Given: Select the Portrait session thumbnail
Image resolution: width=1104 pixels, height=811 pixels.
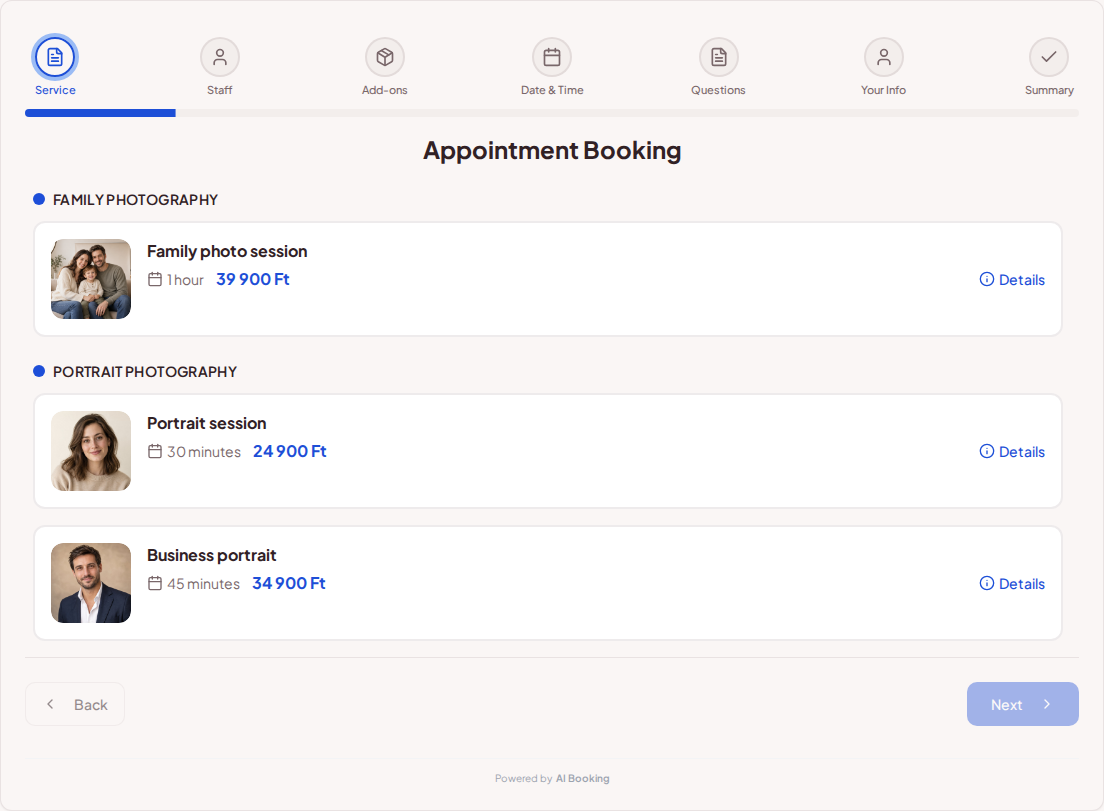Looking at the screenshot, I should [91, 451].
